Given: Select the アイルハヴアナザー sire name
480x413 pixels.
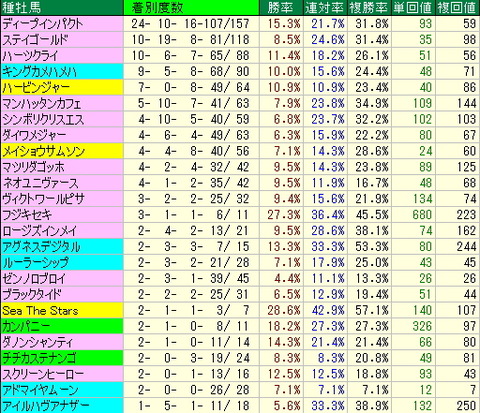Looking at the screenshot, I should click(x=46, y=406).
